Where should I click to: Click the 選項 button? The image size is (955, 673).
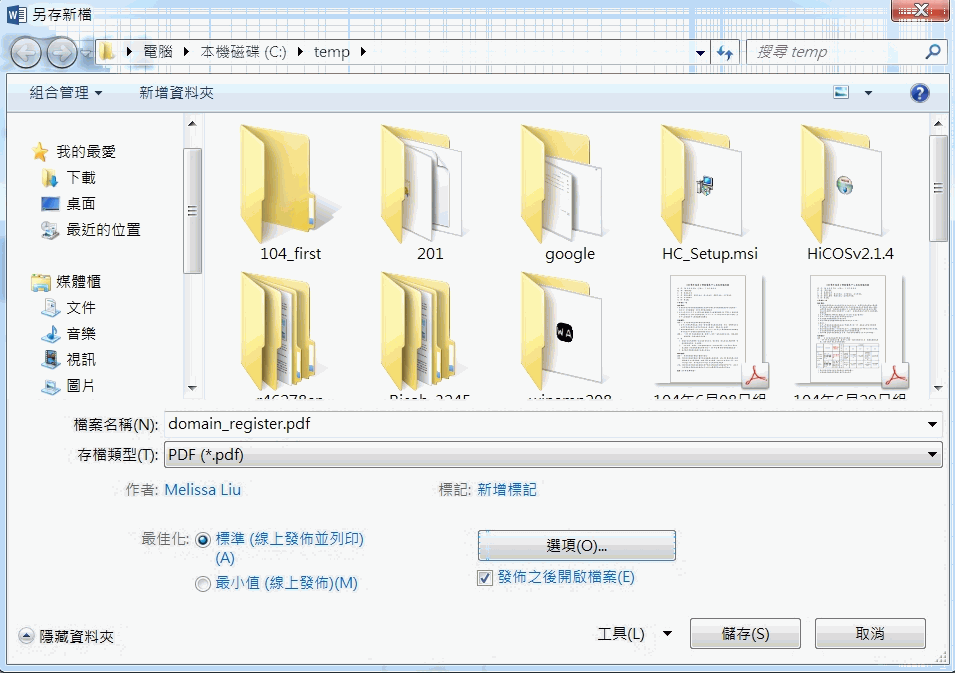pyautogui.click(x=576, y=546)
